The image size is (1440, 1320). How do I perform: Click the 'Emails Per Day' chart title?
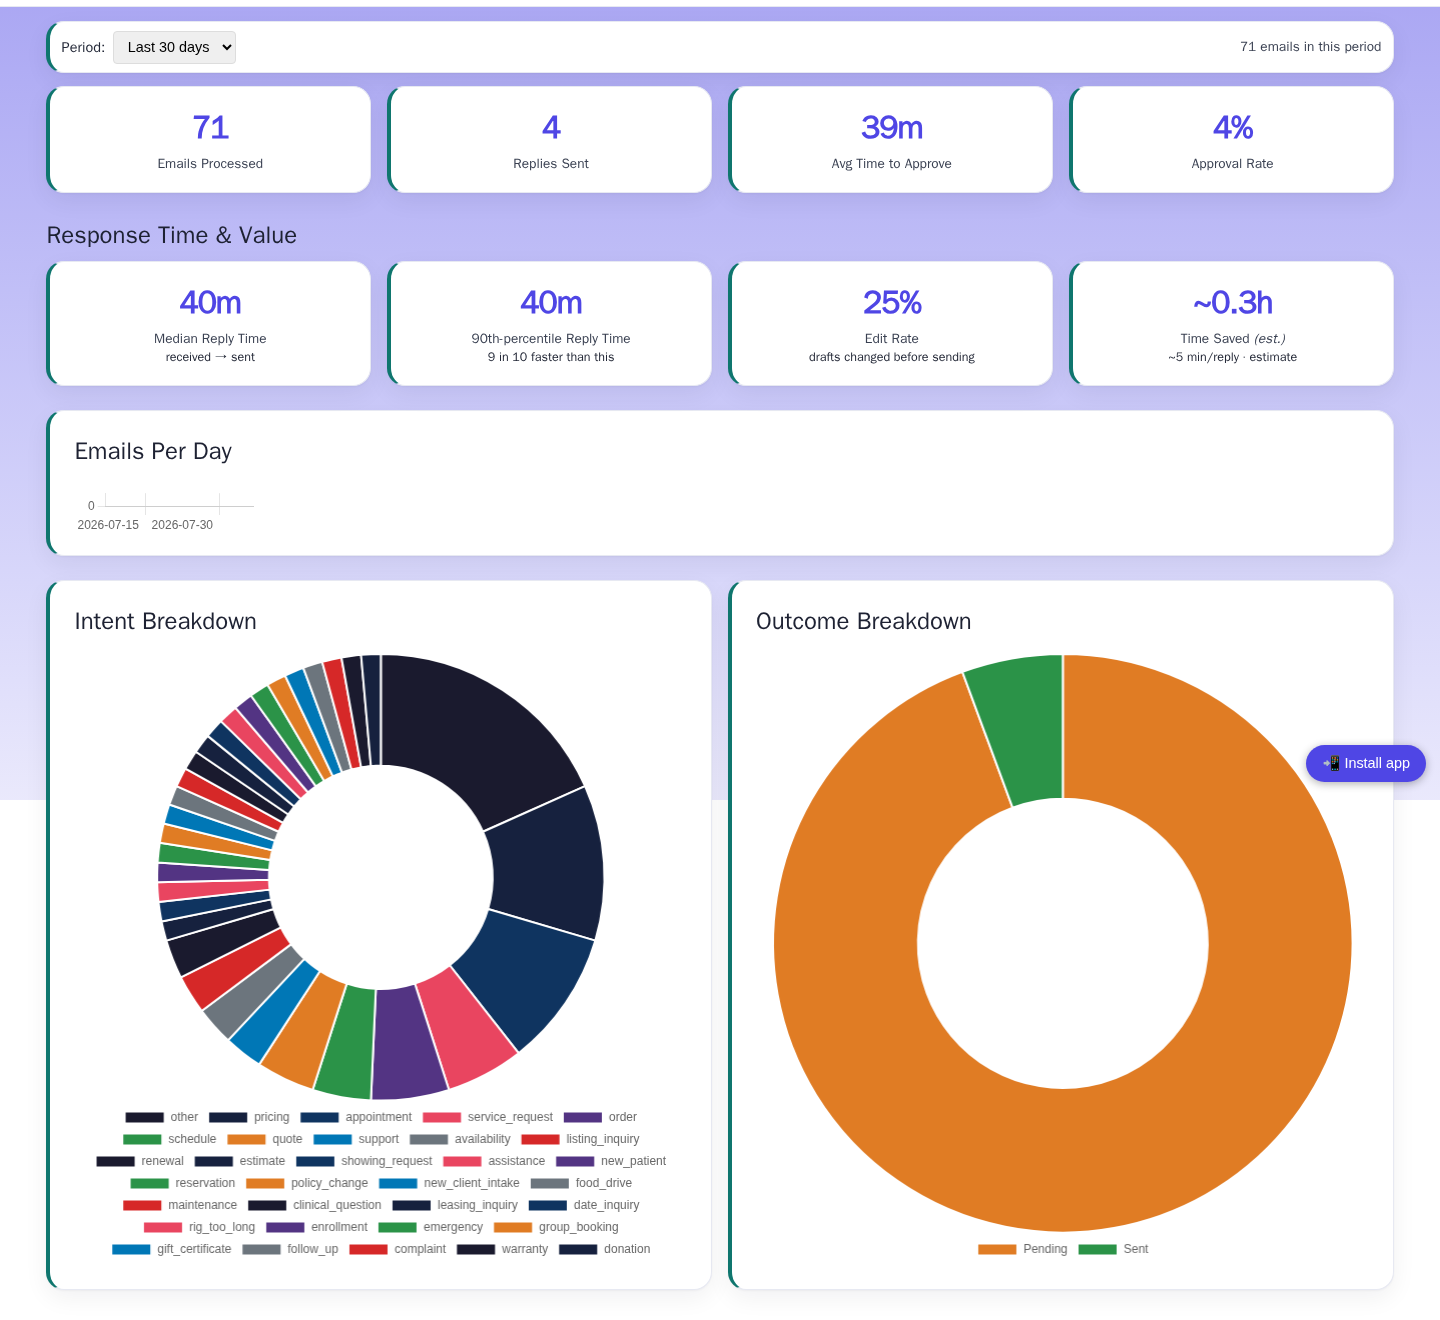tap(153, 451)
